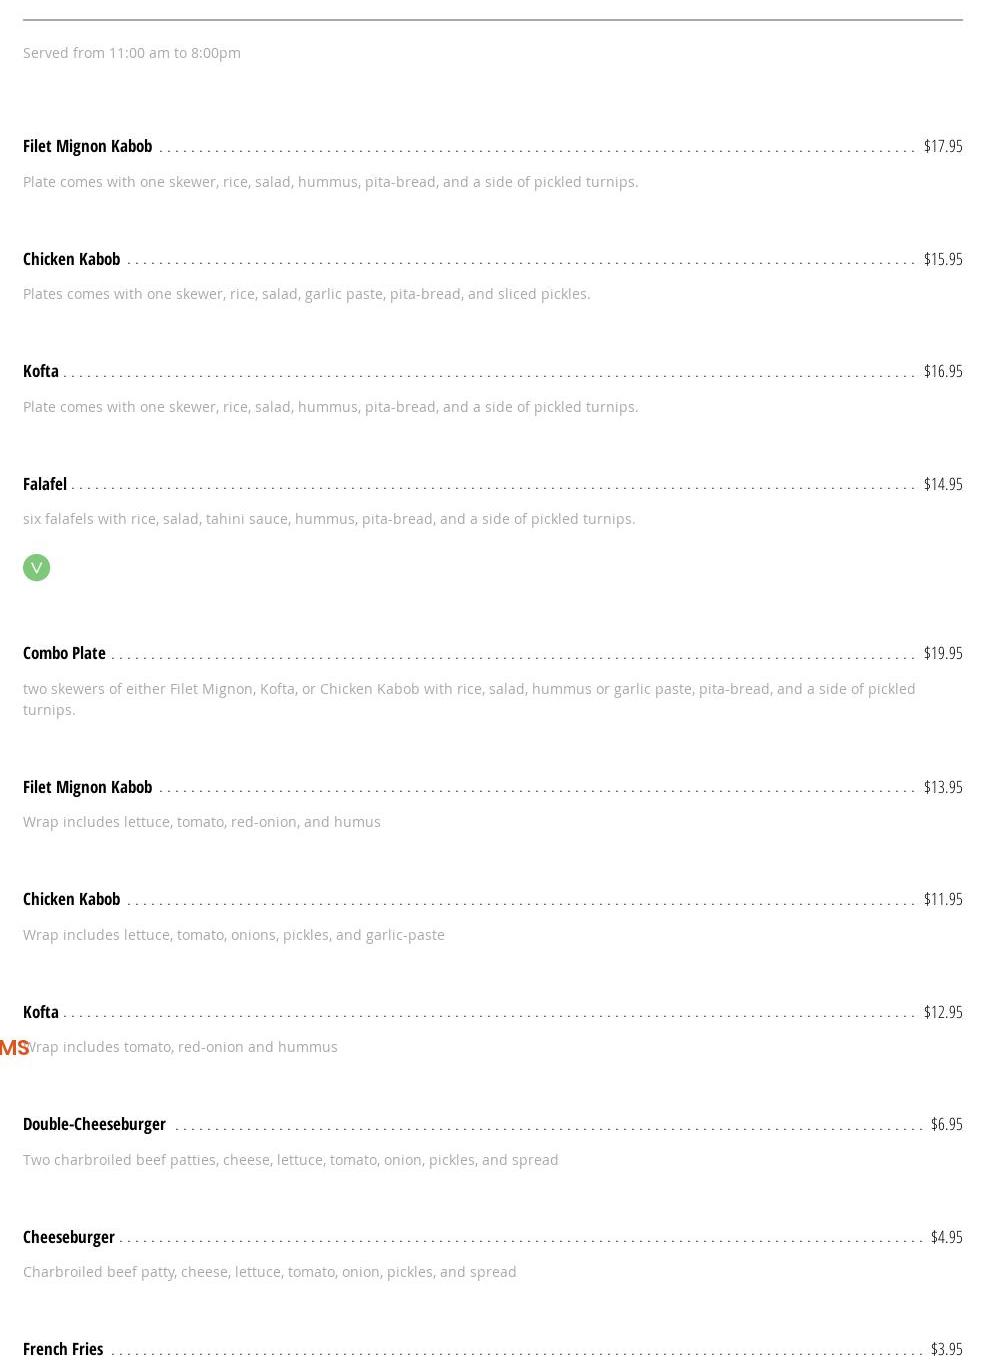Click the Double-Cheeseburger item name
The width and height of the screenshot is (985, 1364).
tap(94, 1124)
